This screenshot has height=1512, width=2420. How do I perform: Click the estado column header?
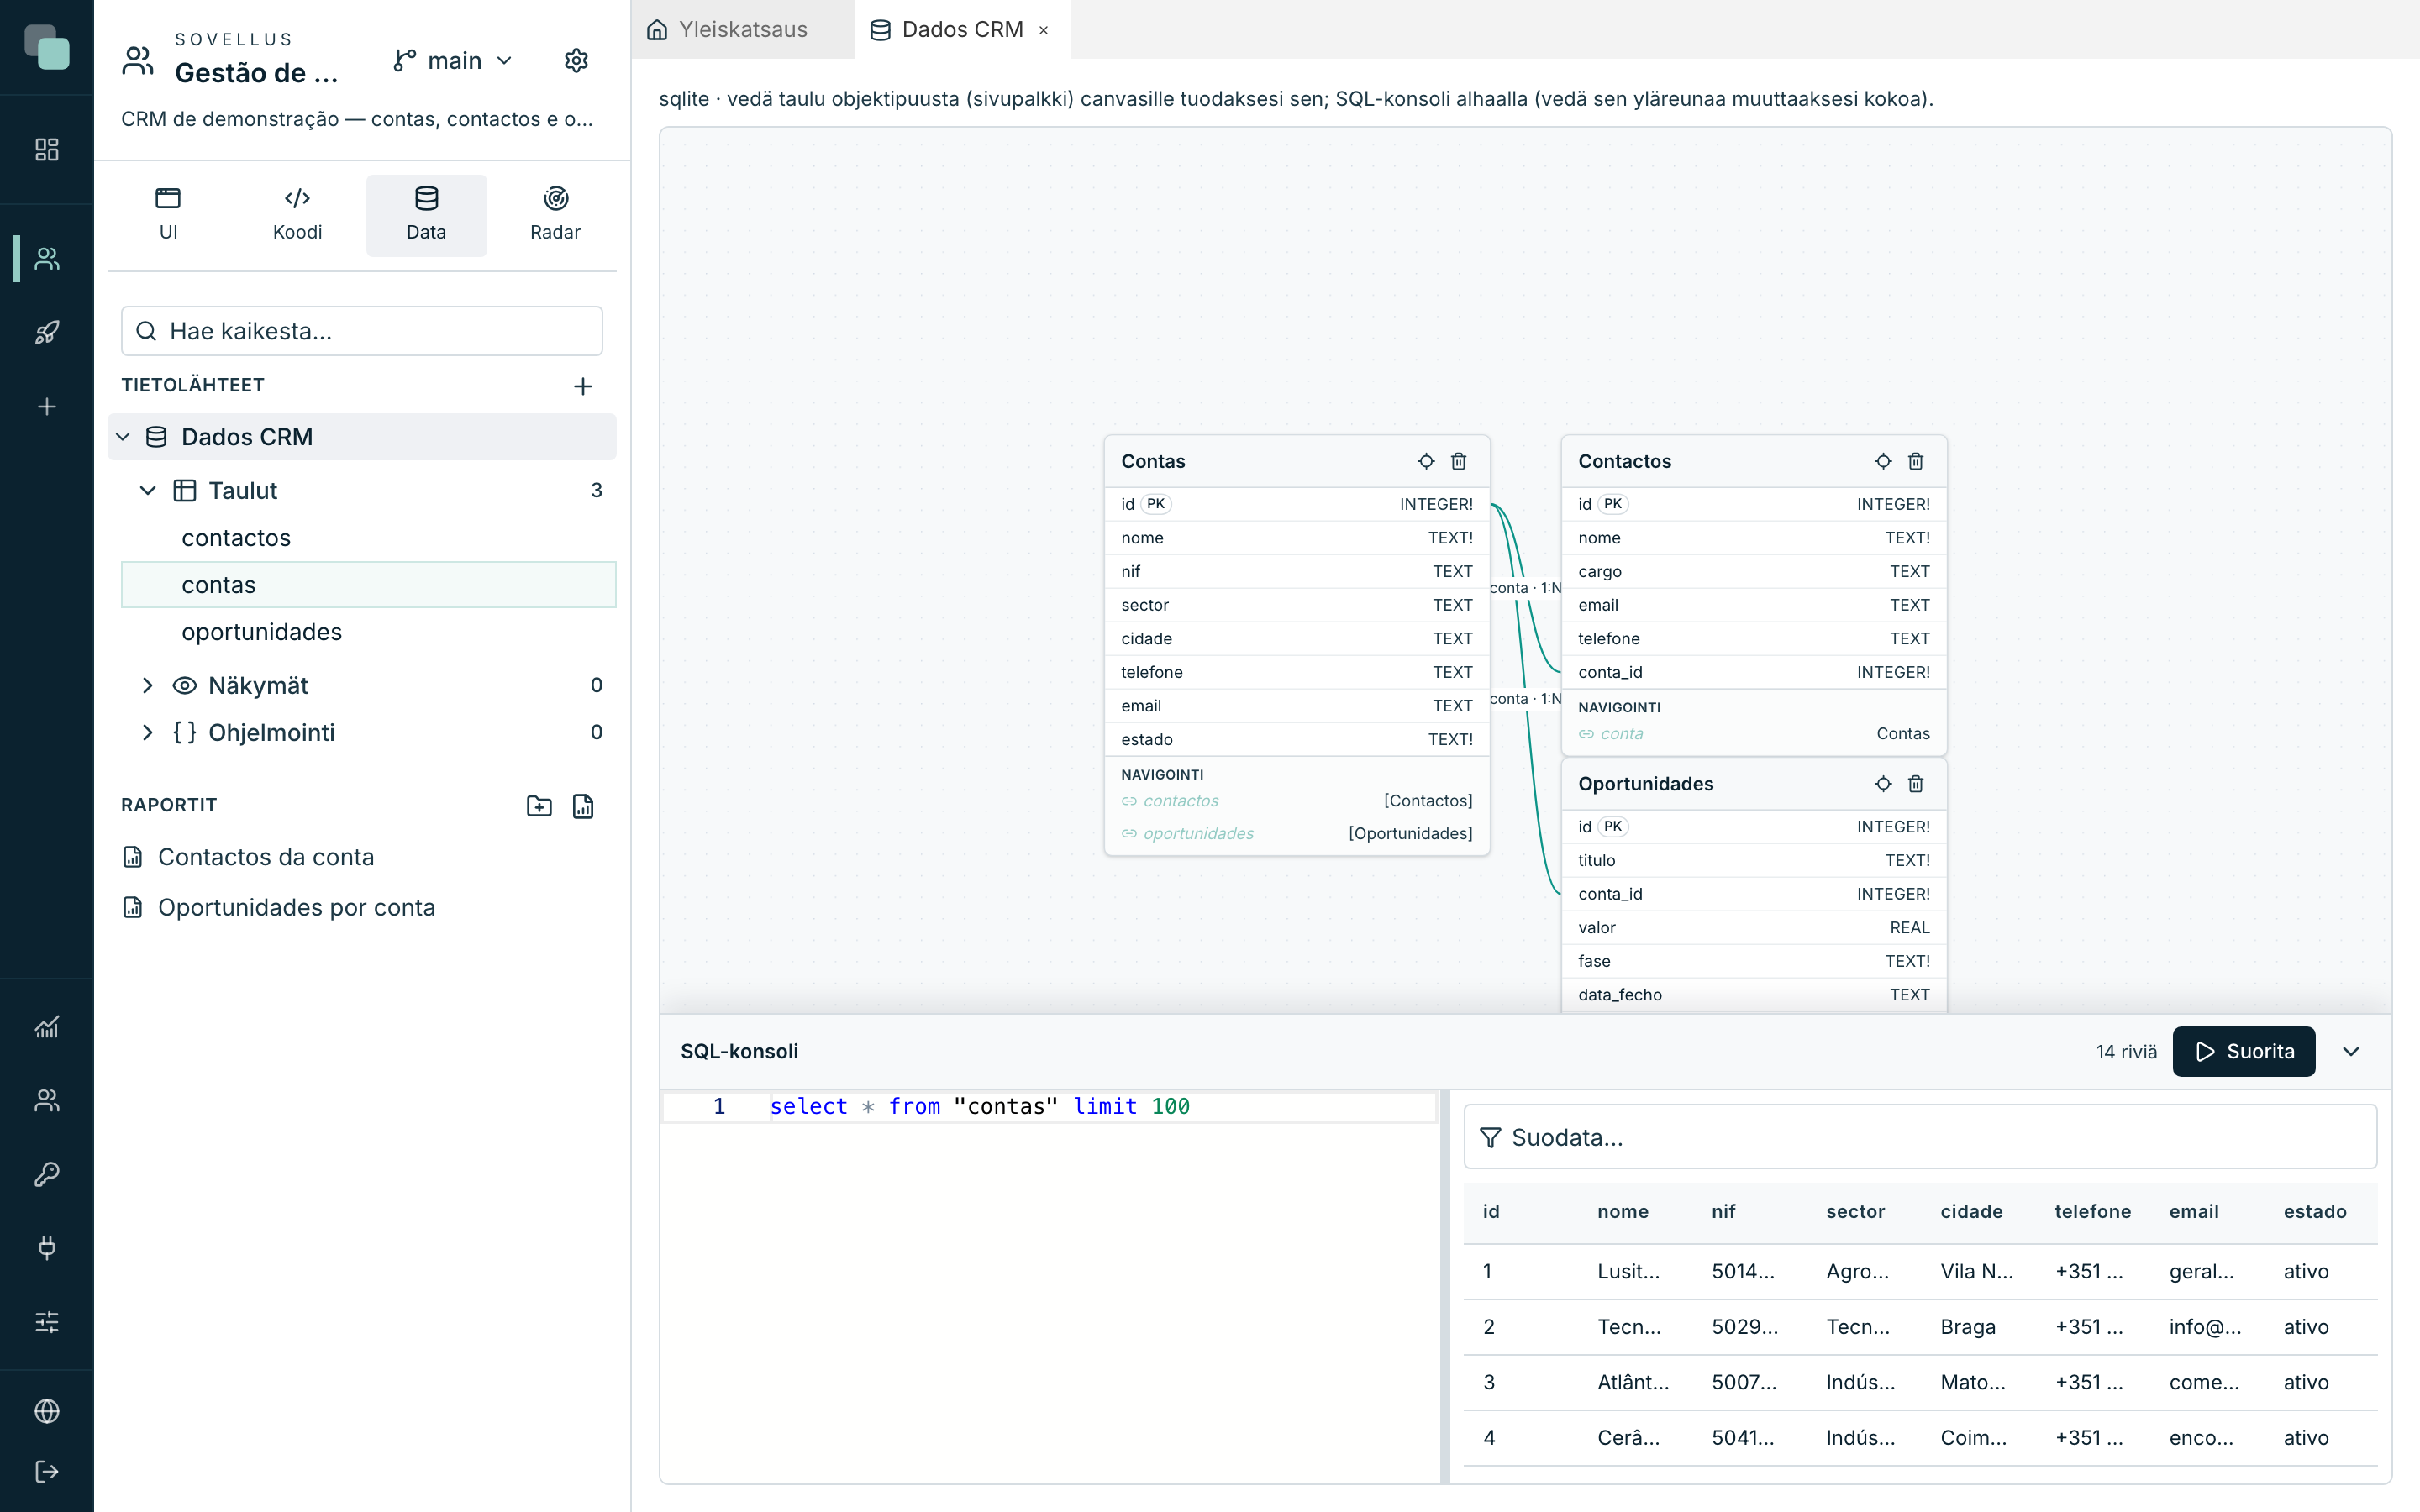point(2314,1212)
